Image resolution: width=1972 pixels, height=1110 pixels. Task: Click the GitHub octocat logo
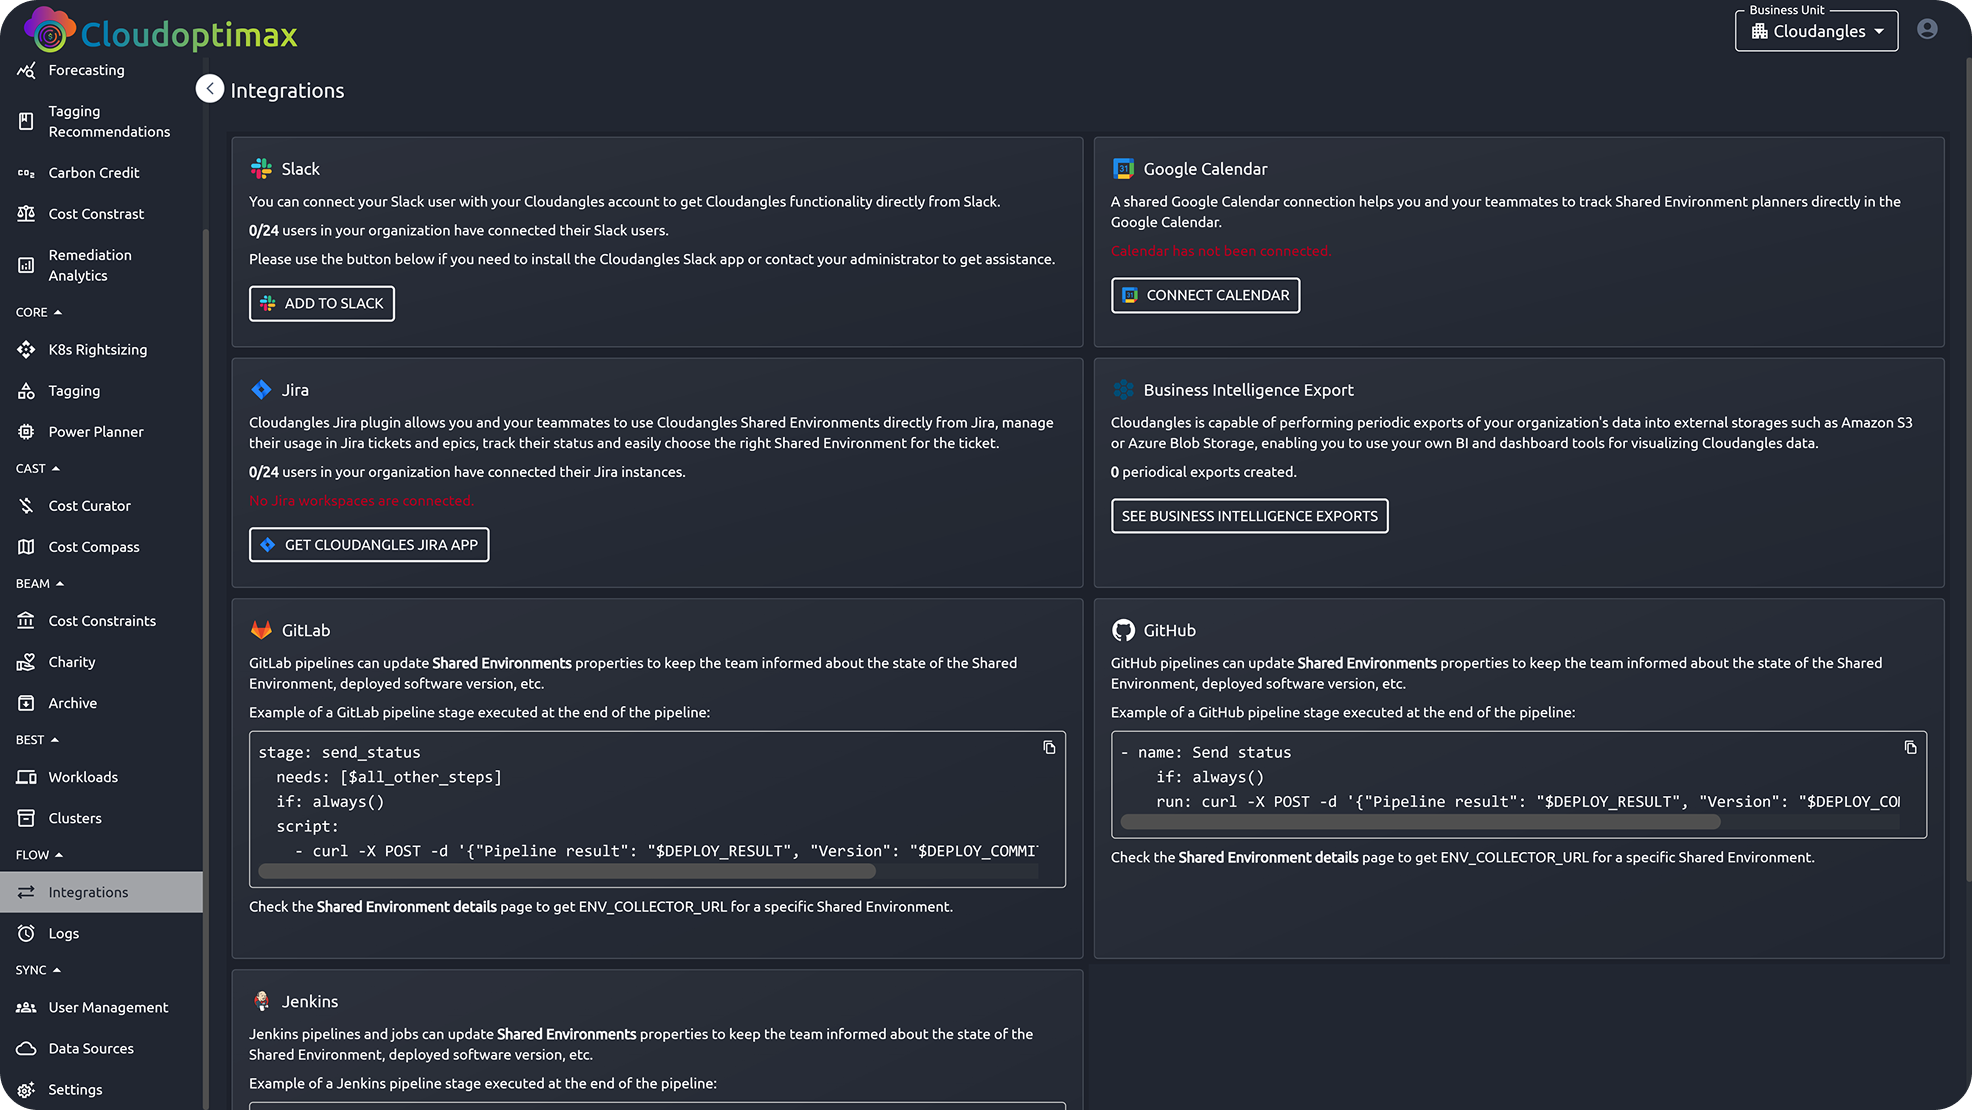coord(1123,630)
